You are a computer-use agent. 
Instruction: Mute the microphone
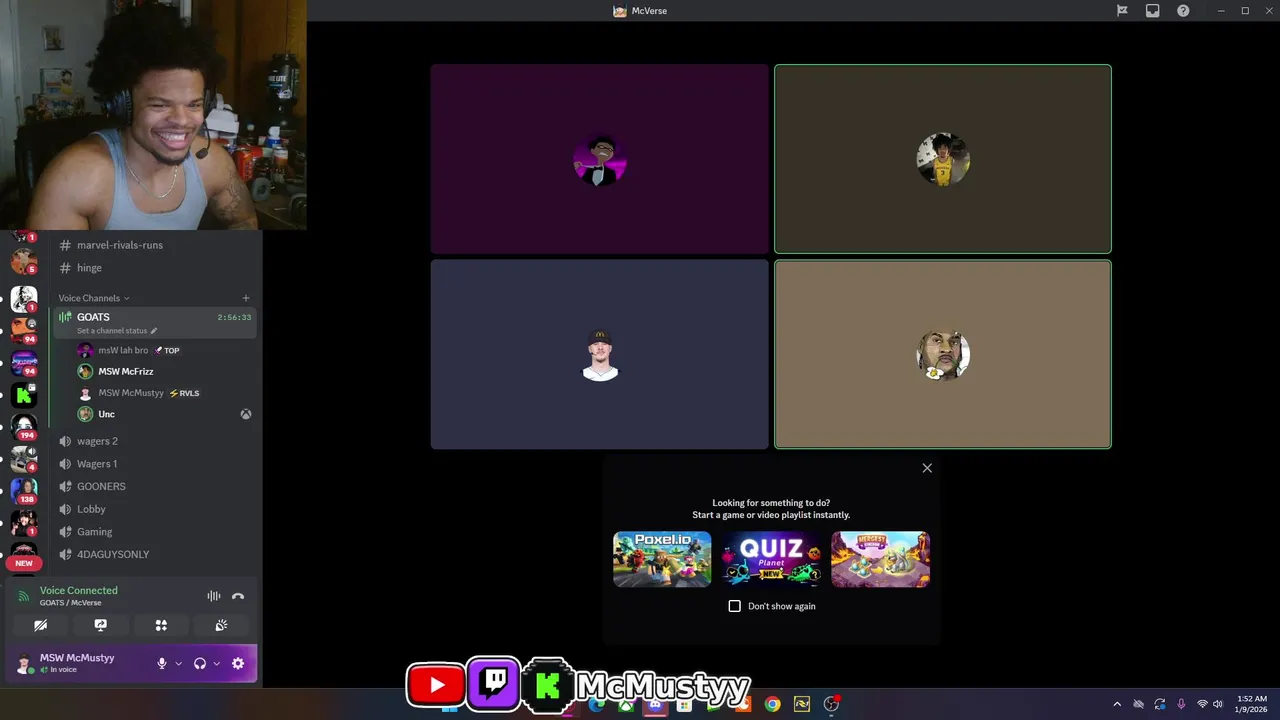click(x=161, y=663)
